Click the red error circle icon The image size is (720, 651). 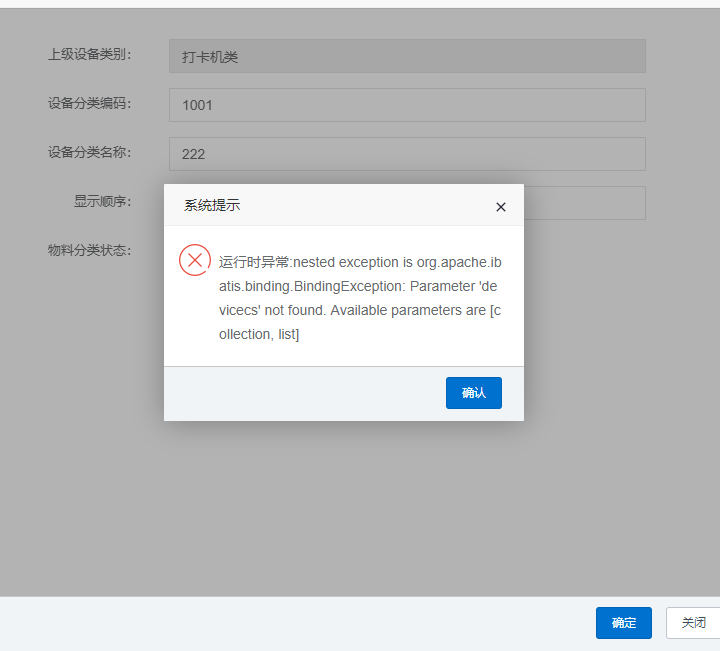(x=195, y=260)
